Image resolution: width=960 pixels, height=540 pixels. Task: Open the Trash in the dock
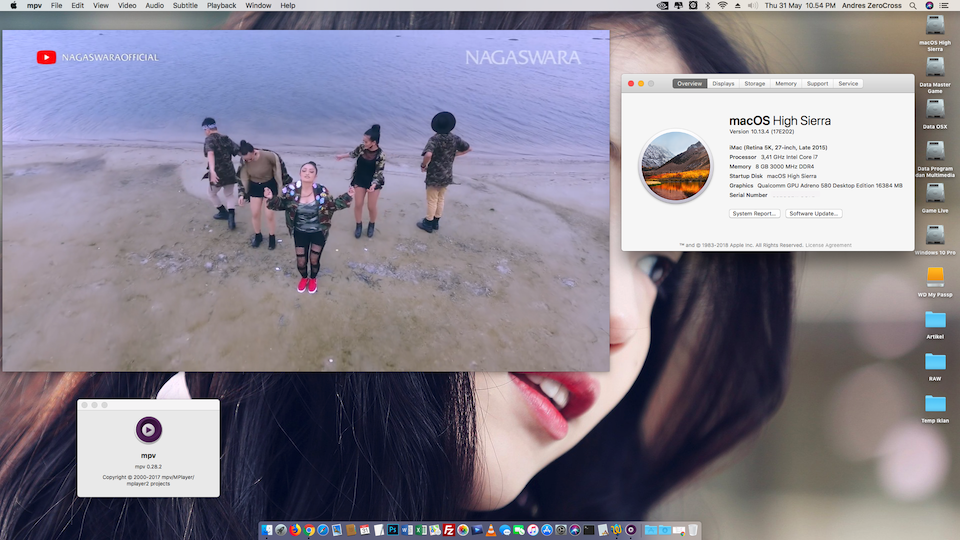point(692,530)
